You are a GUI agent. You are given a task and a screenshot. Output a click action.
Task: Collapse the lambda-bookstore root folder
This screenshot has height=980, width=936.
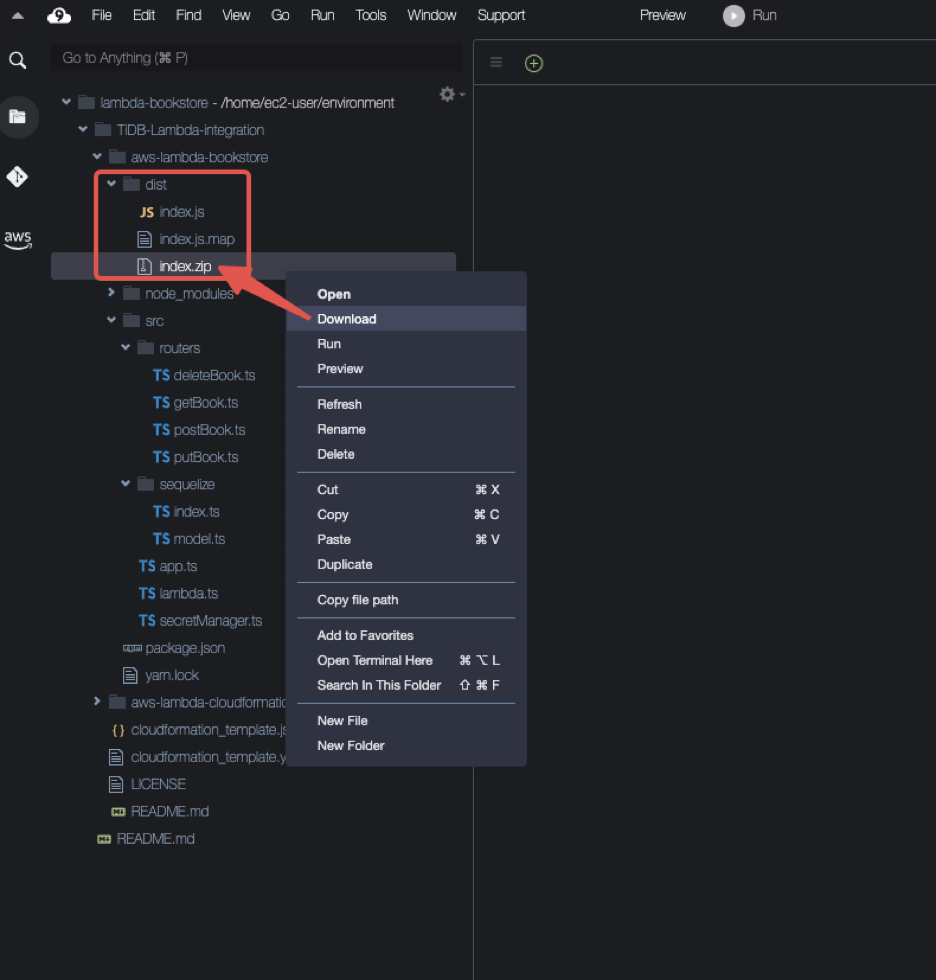point(66,101)
